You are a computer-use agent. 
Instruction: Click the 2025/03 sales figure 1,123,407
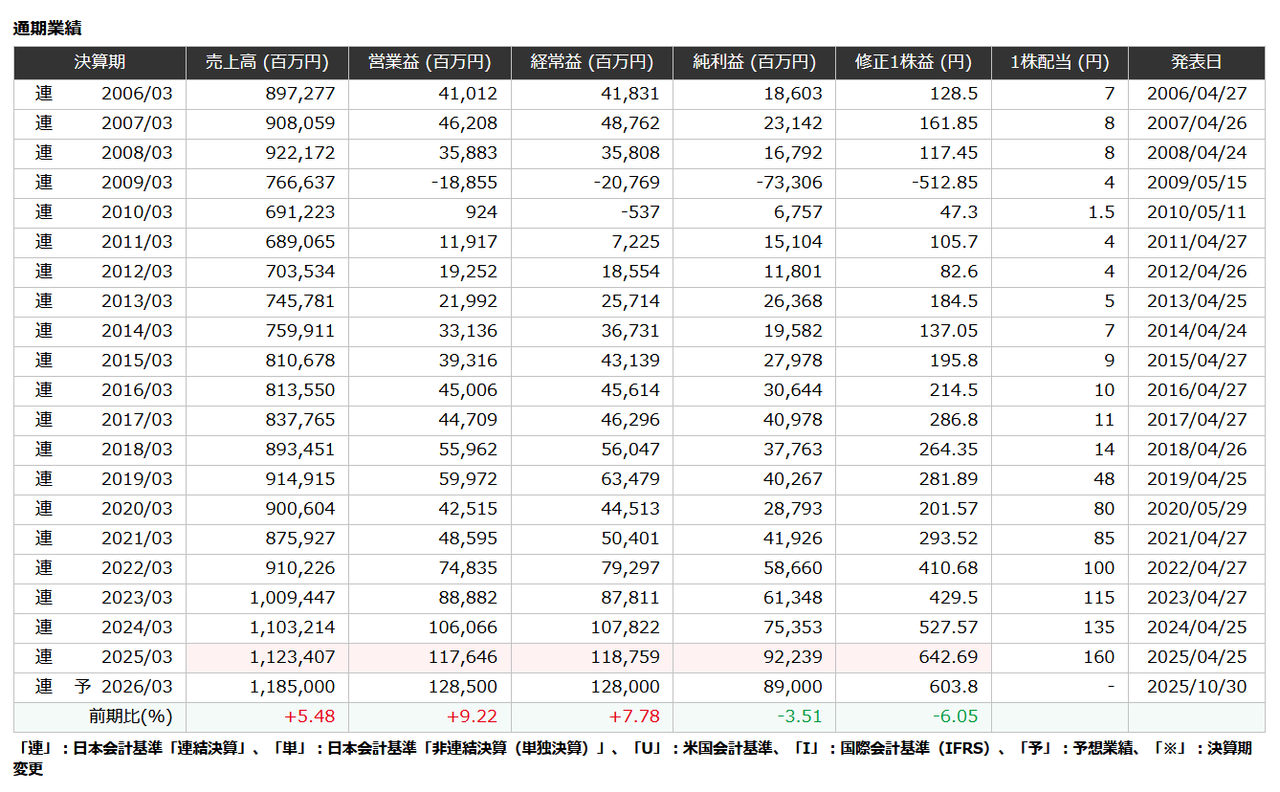tap(292, 658)
